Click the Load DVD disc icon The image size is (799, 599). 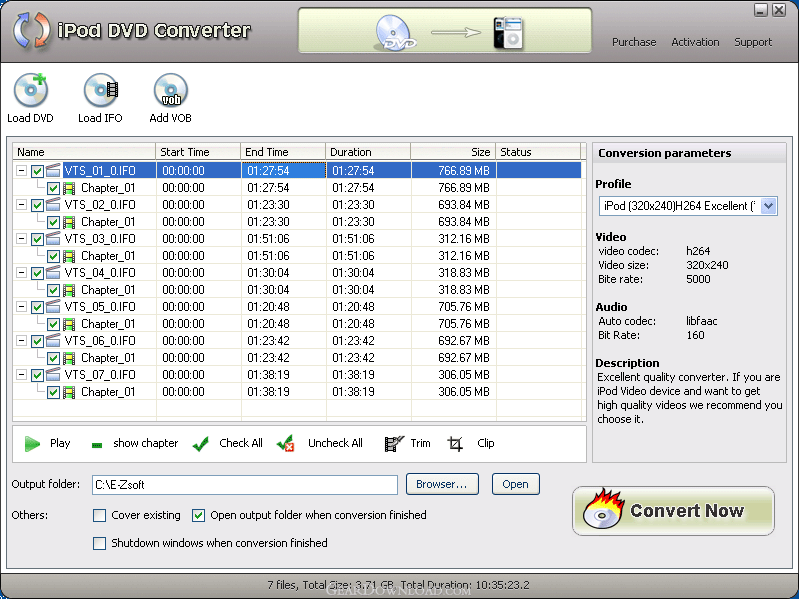[31, 90]
